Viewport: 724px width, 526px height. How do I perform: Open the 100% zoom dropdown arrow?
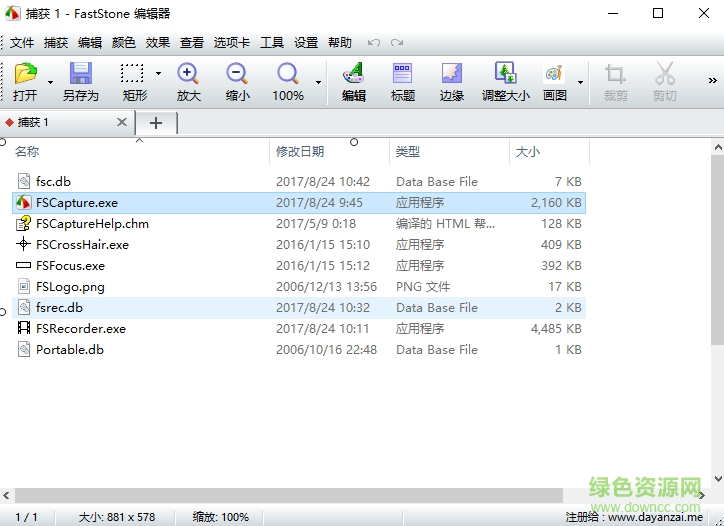pyautogui.click(x=319, y=82)
